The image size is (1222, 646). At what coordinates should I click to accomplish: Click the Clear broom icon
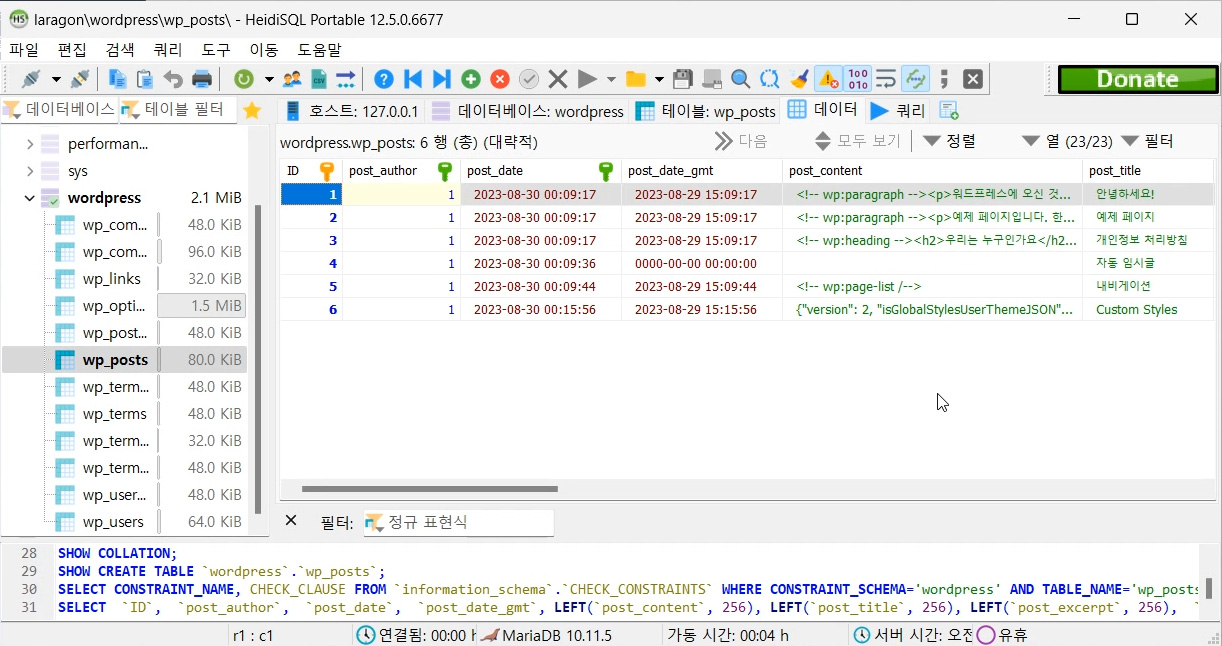[799, 79]
